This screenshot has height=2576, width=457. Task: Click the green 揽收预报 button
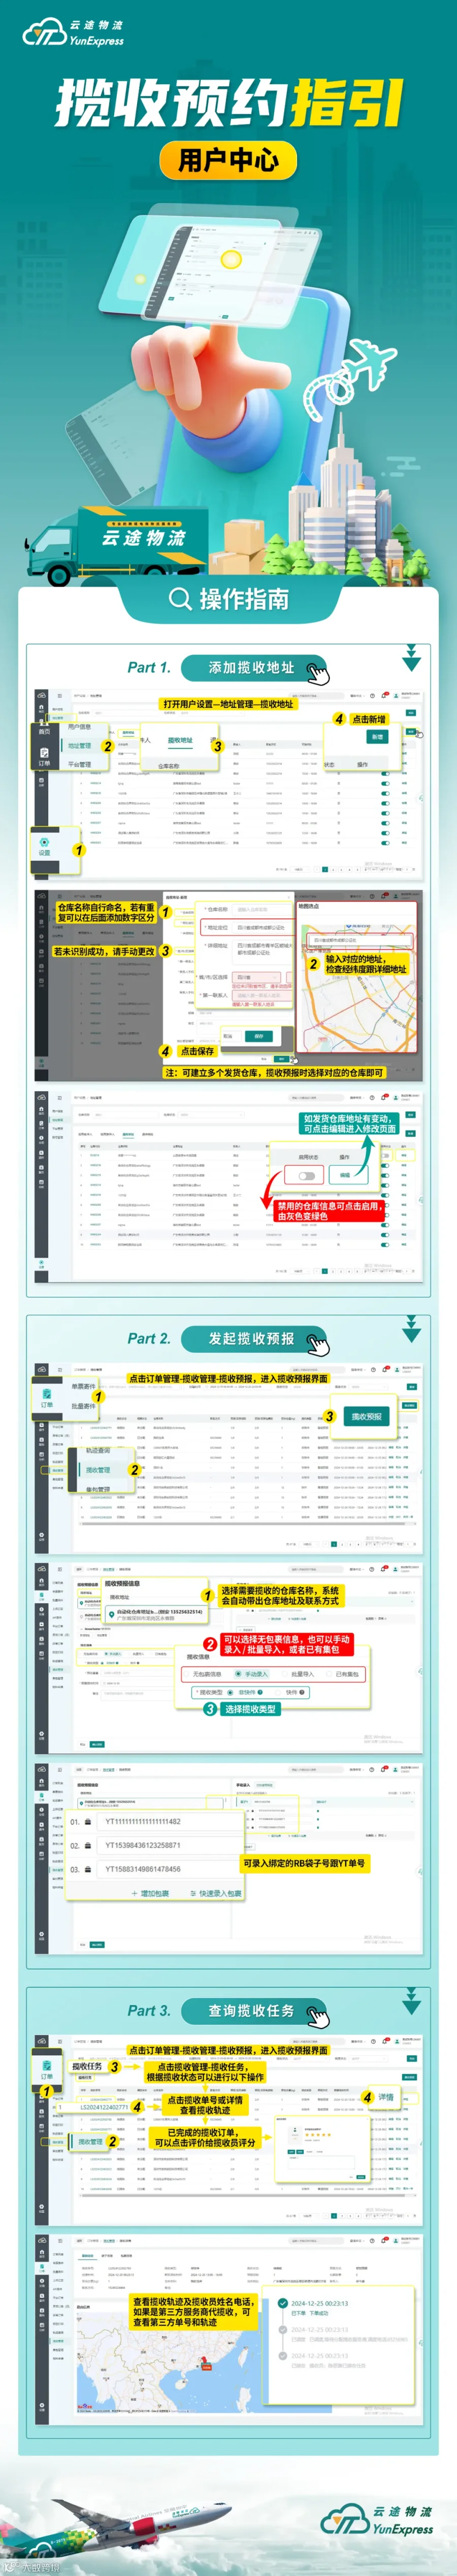coord(367,1416)
